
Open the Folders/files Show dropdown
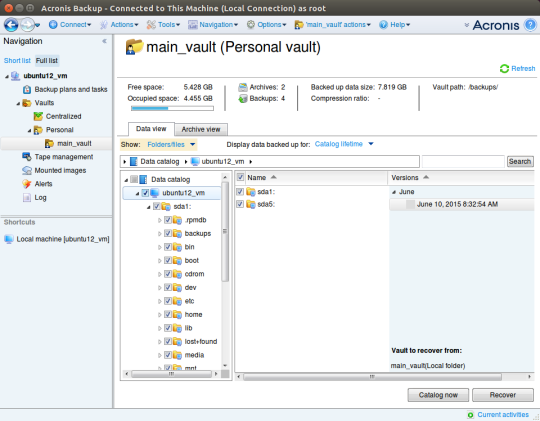(171, 145)
